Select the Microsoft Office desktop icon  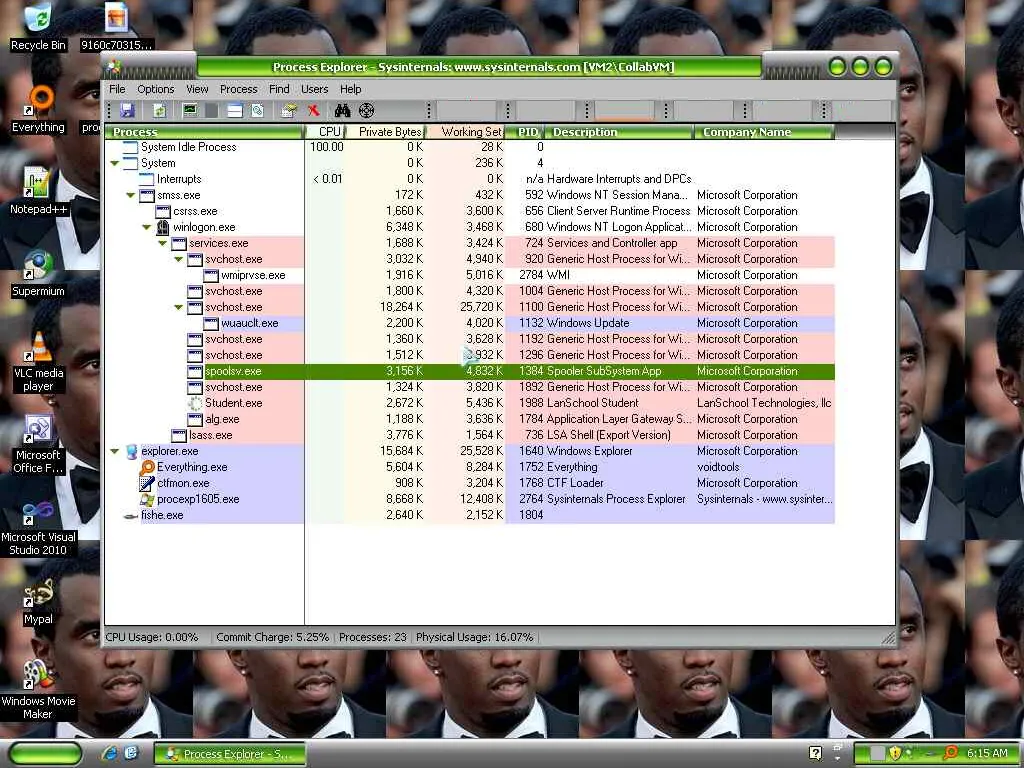[38, 444]
